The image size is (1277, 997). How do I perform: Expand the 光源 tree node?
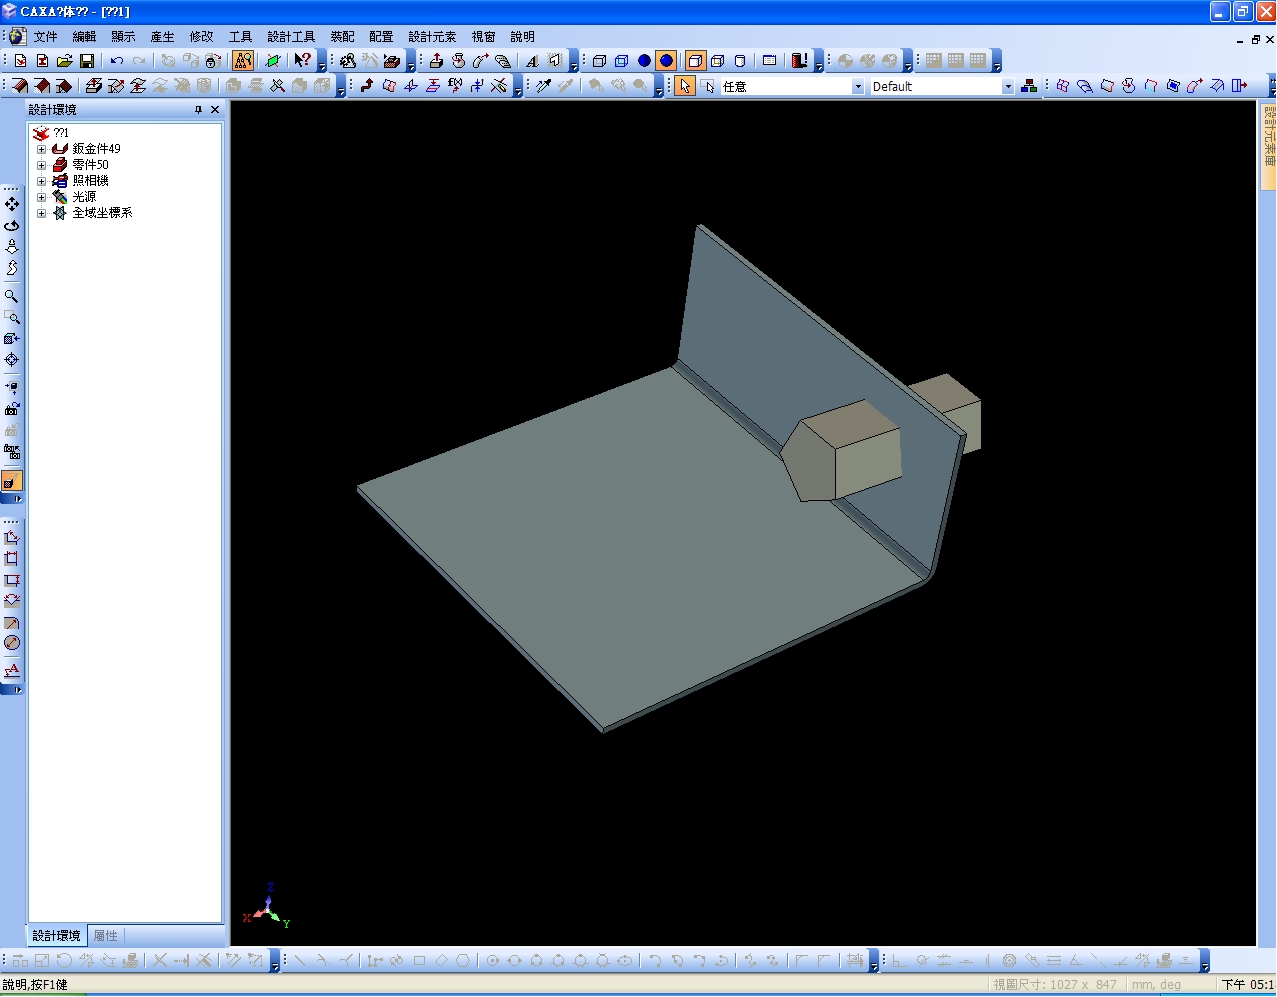[x=42, y=197]
